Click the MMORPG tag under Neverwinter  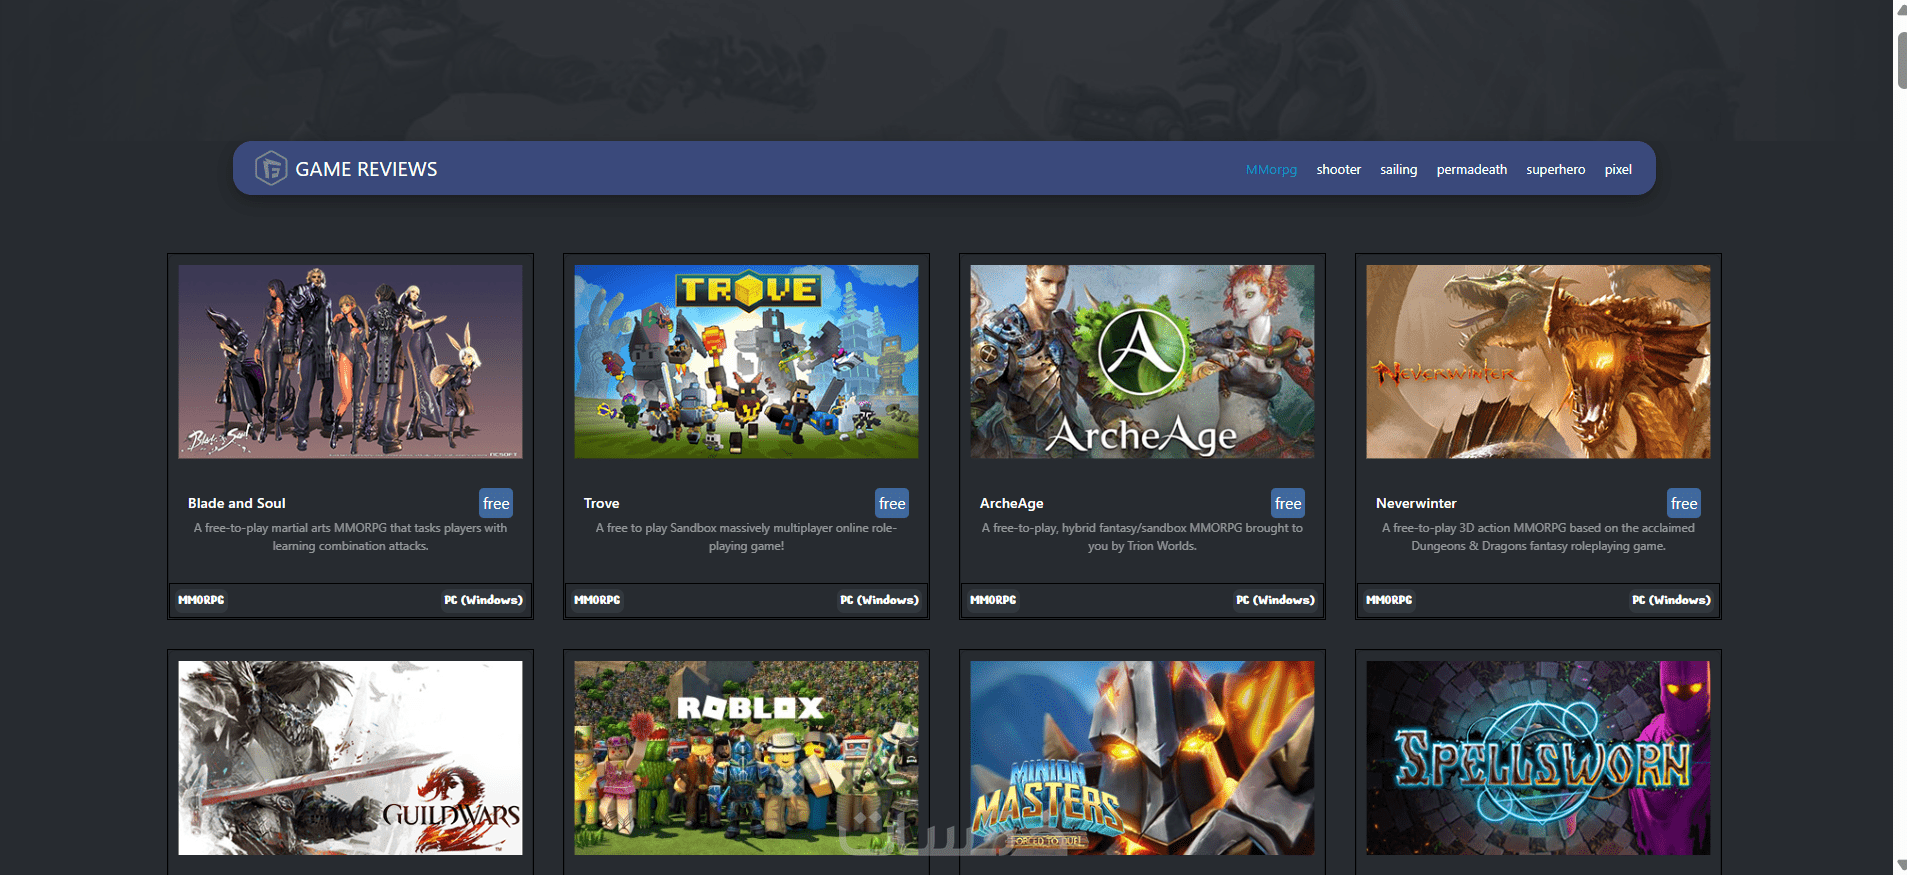[x=1389, y=600]
